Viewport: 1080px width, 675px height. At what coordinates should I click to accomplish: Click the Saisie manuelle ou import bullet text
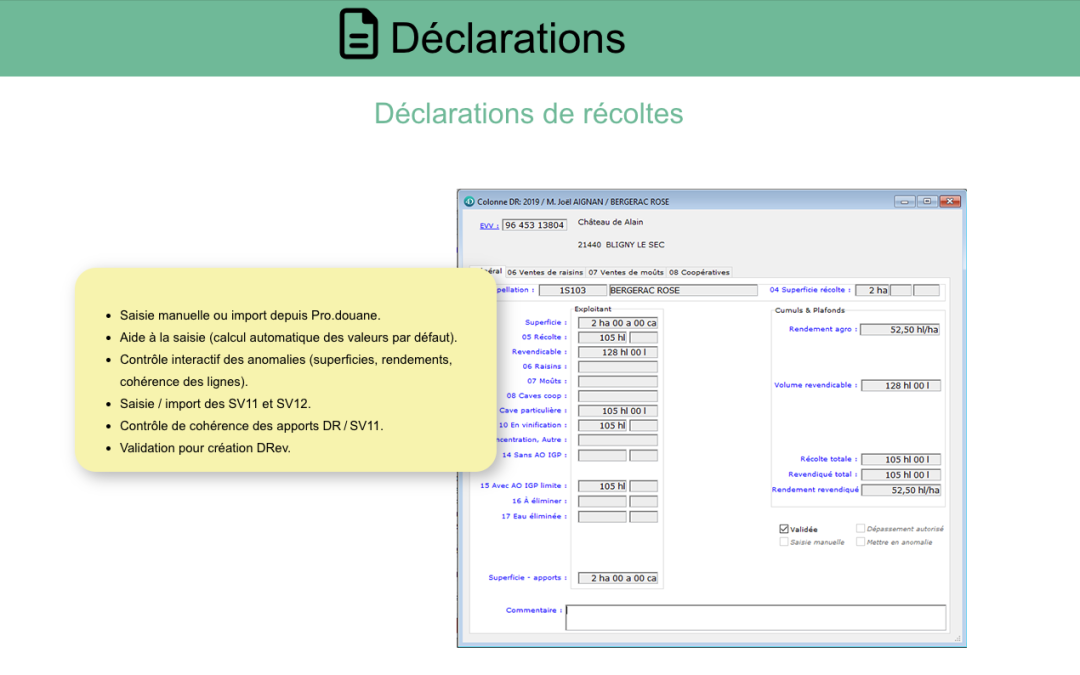[250, 315]
